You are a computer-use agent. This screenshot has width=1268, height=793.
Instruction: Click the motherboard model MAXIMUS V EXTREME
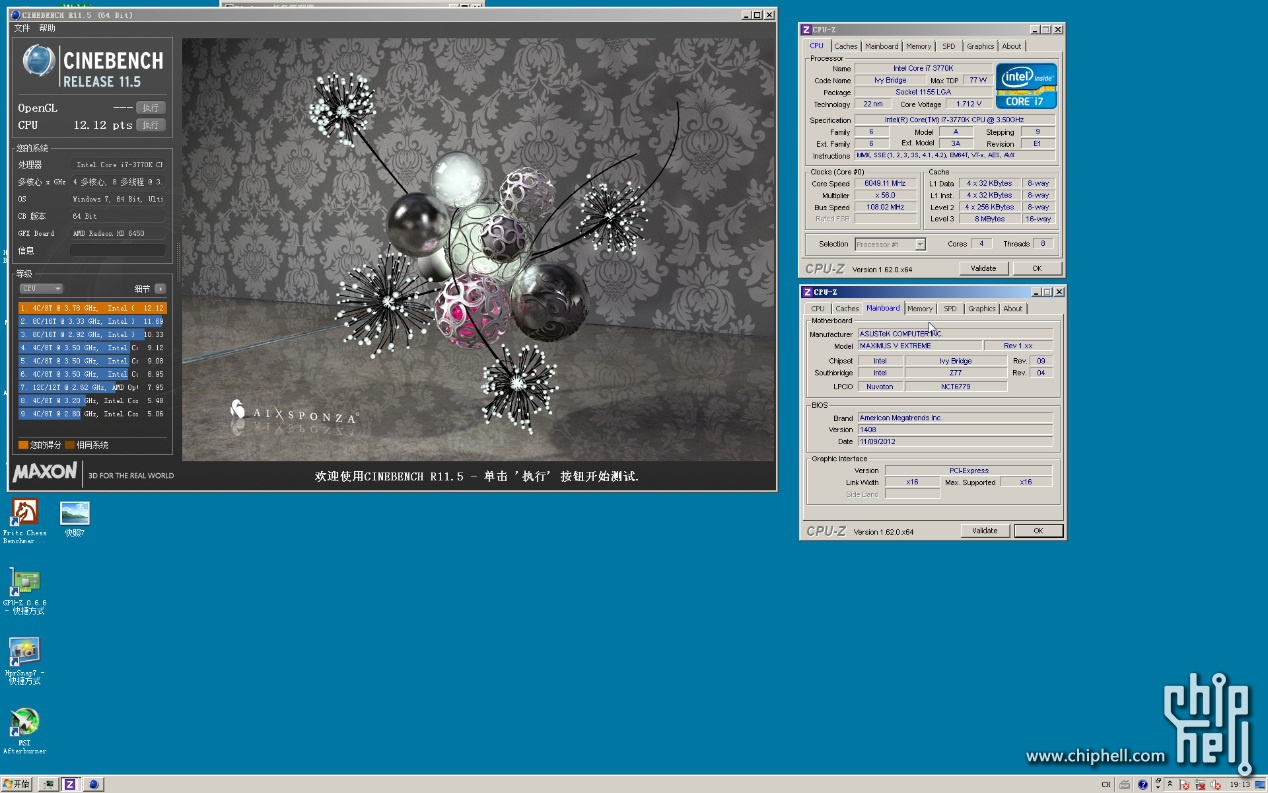pyautogui.click(x=918, y=346)
